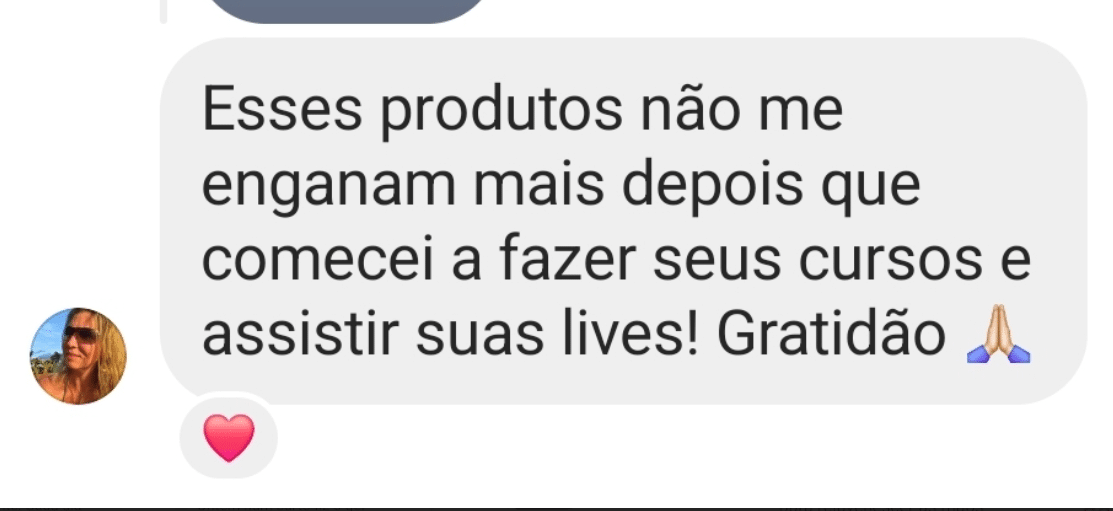This screenshot has height=511, width=1113.
Task: Click the dark gray bubble at top
Action: pos(347,11)
